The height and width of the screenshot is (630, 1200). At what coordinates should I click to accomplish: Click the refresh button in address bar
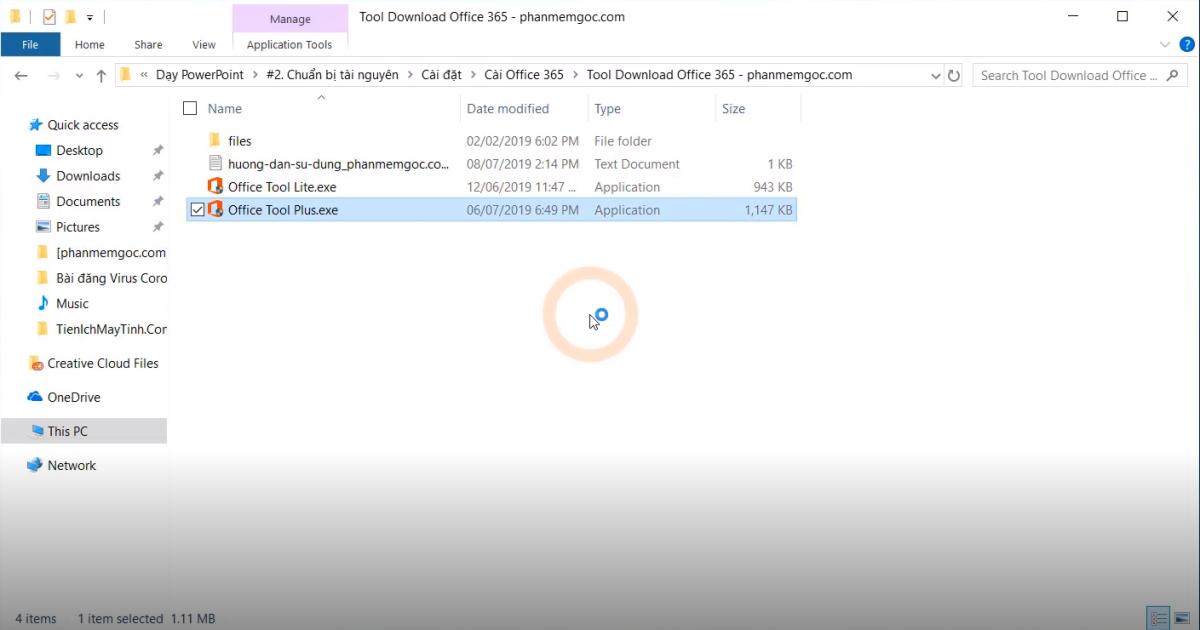point(953,75)
